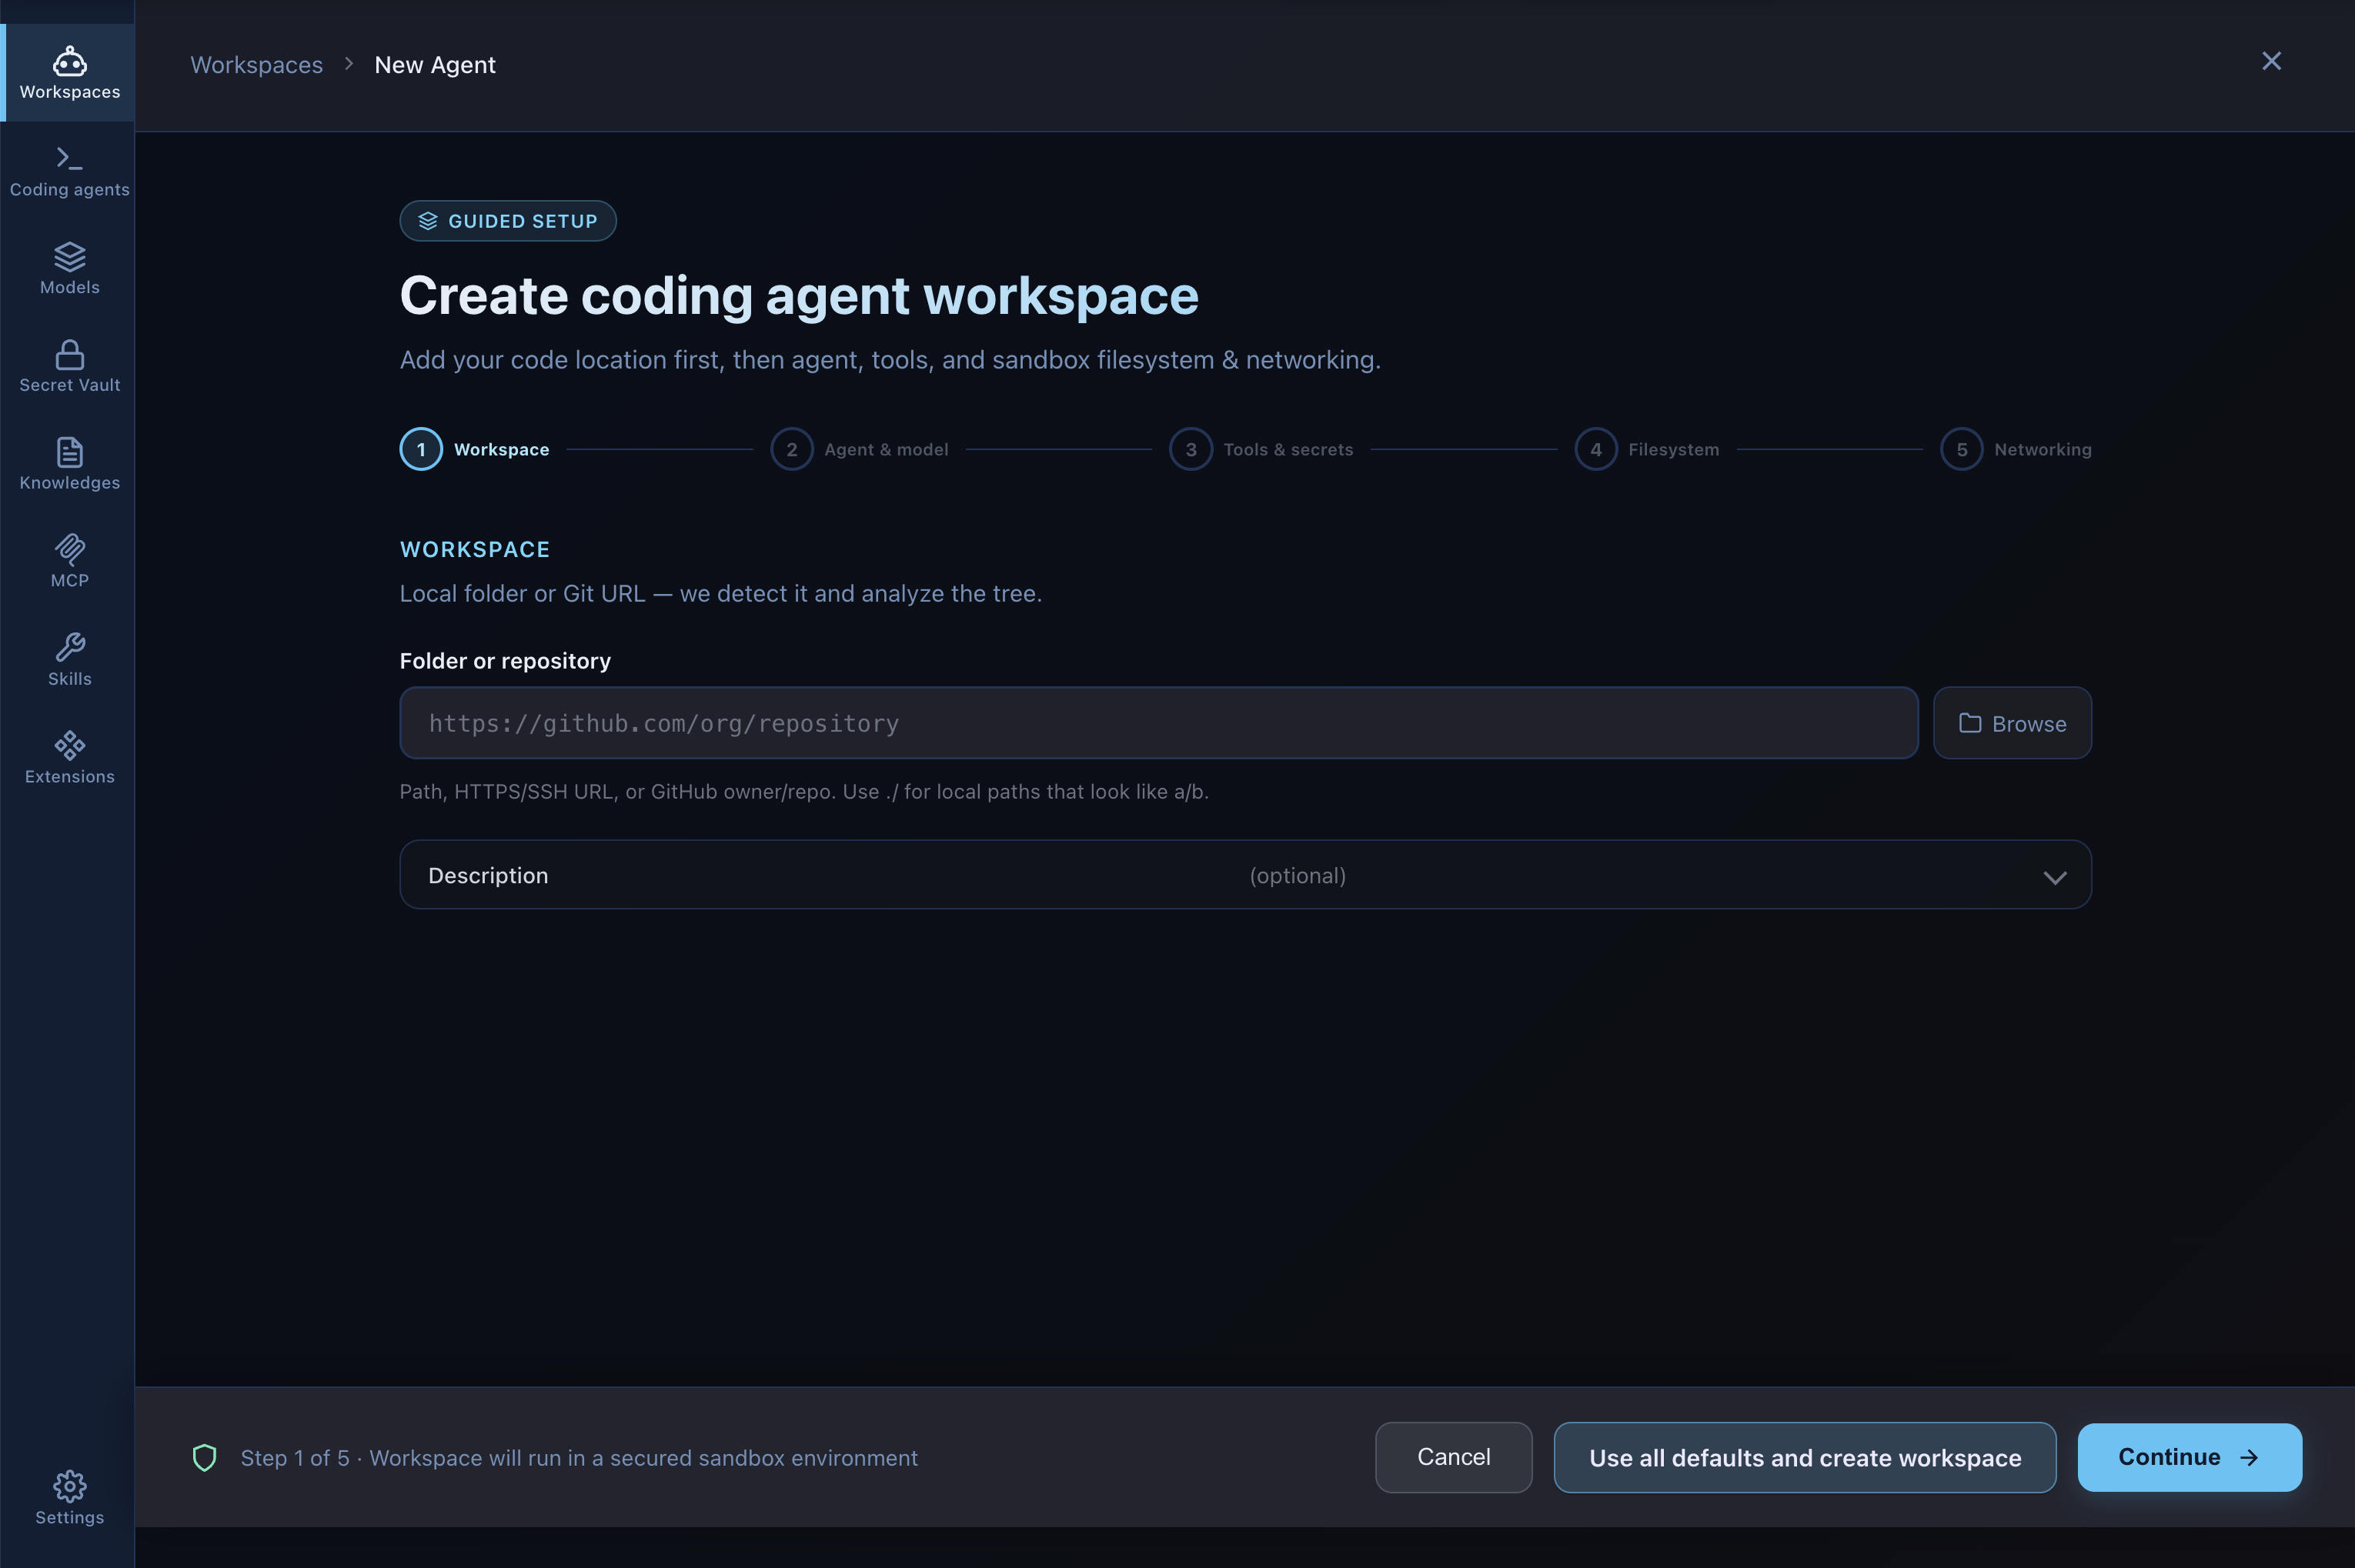2355x1568 pixels.
Task: Open Coding agents terminal icon
Action: (69, 158)
